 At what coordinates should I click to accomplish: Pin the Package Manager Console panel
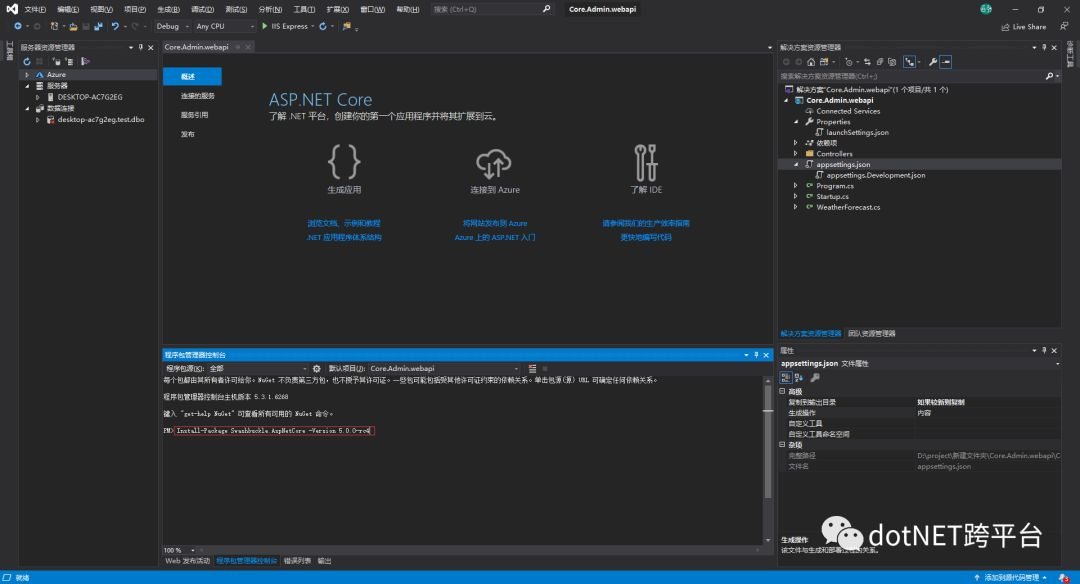coord(756,355)
